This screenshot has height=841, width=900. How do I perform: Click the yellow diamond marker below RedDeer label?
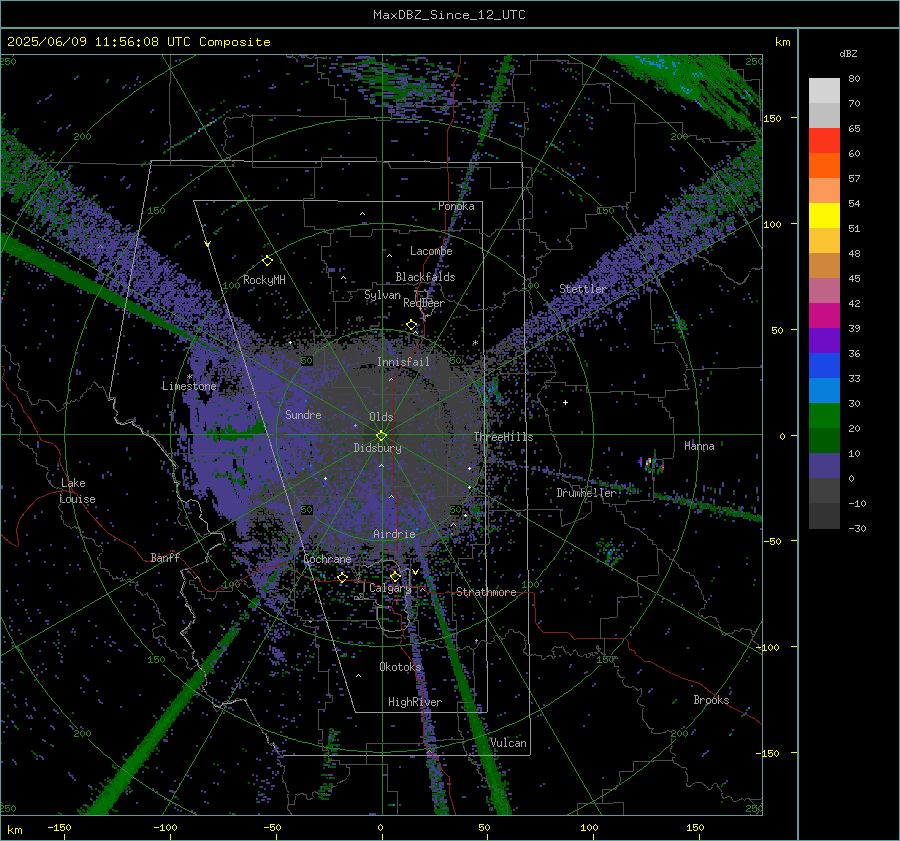click(x=411, y=325)
